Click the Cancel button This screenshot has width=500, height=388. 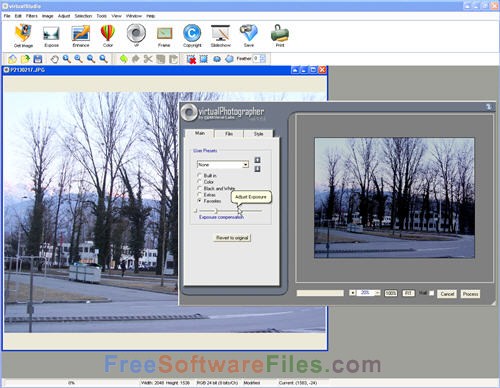click(x=447, y=294)
